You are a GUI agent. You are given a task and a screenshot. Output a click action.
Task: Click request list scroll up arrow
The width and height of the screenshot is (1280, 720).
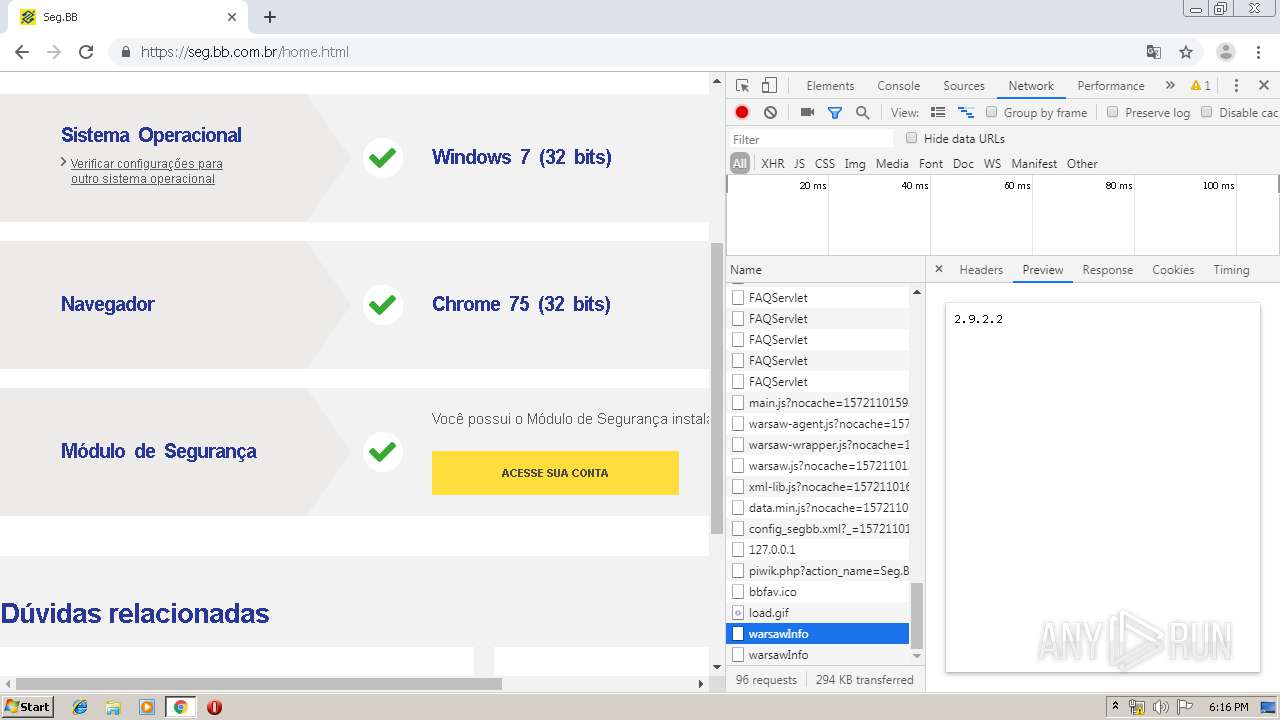[x=917, y=293]
